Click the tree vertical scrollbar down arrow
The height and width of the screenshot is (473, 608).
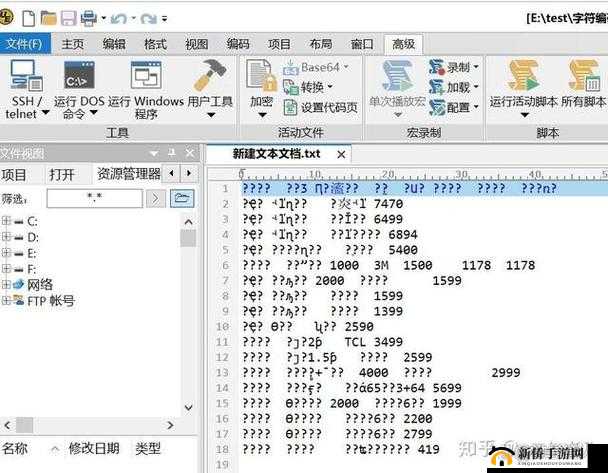tap(188, 407)
